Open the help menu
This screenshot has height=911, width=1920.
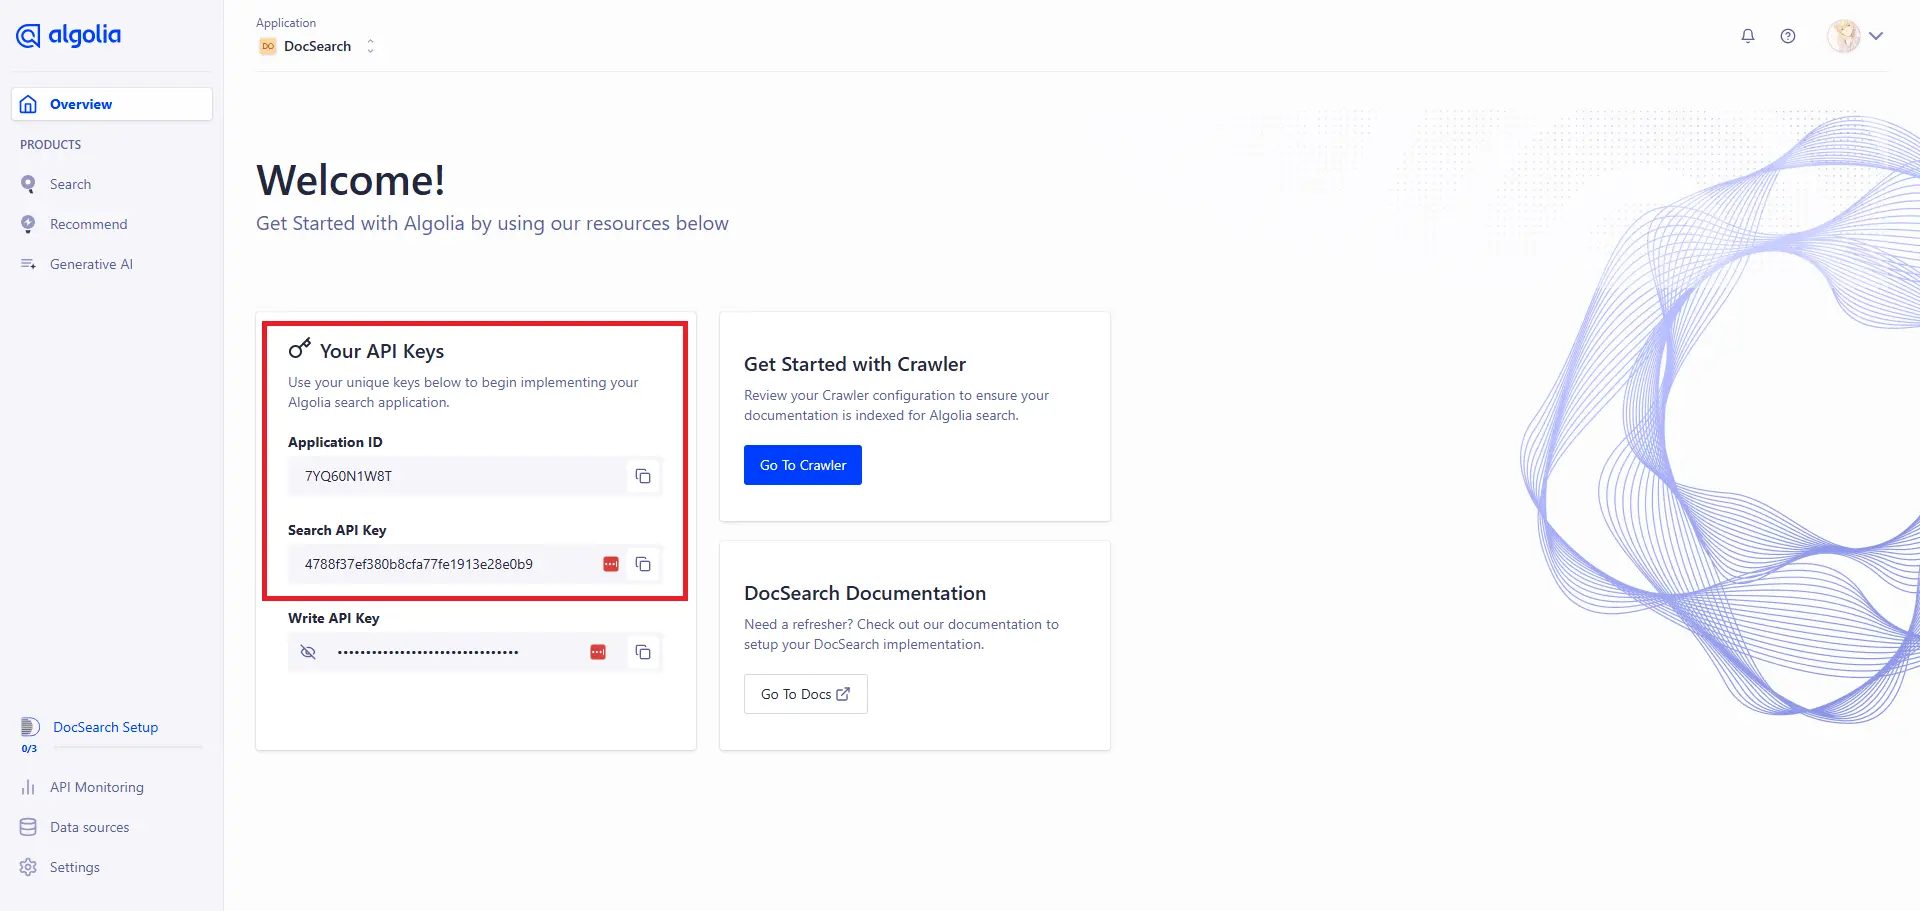pyautogui.click(x=1788, y=35)
